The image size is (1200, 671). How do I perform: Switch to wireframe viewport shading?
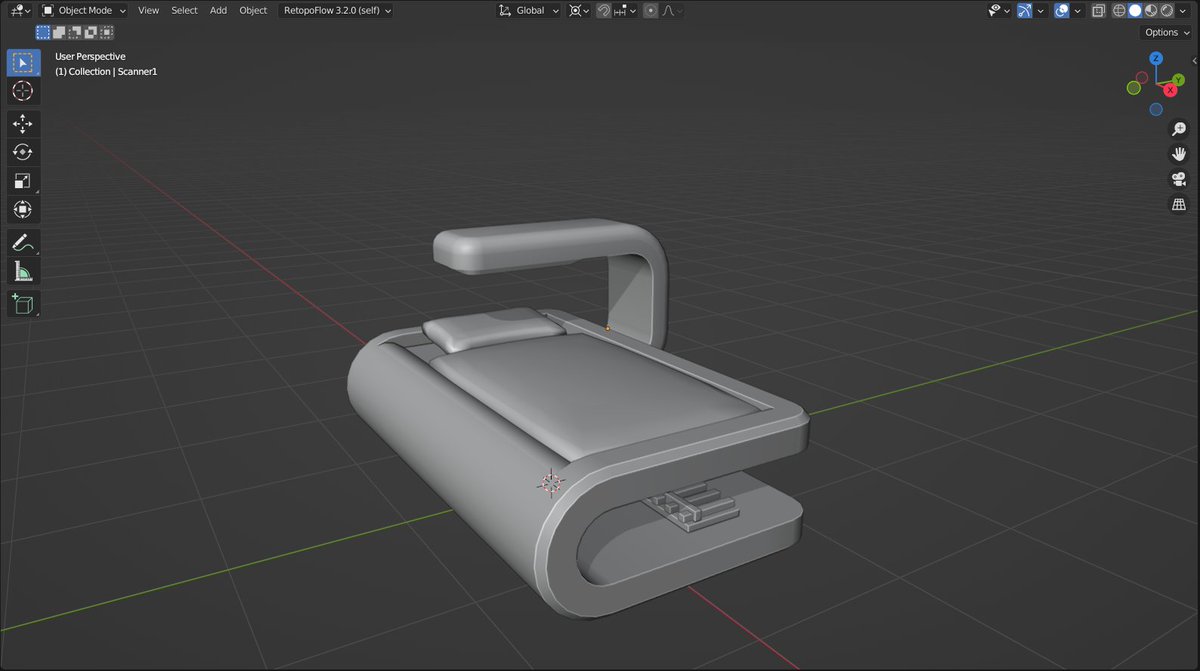click(1120, 10)
